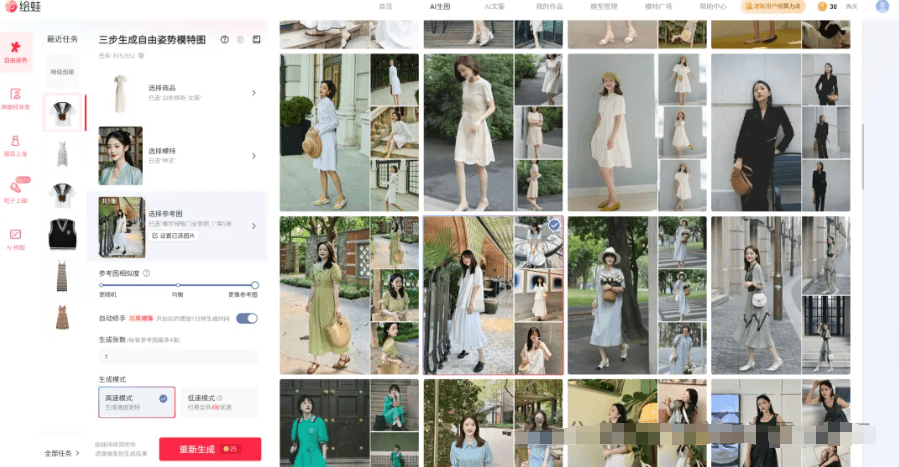The width and height of the screenshot is (899, 467).
Task: Select the sailor-collar shirt recent task, highlighted
Action: coord(62,113)
